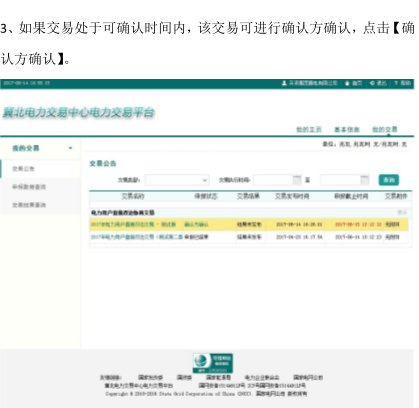Collapse the 我的交易 sidebar section arrow
The width and height of the screenshot is (419, 408).
coord(70,148)
